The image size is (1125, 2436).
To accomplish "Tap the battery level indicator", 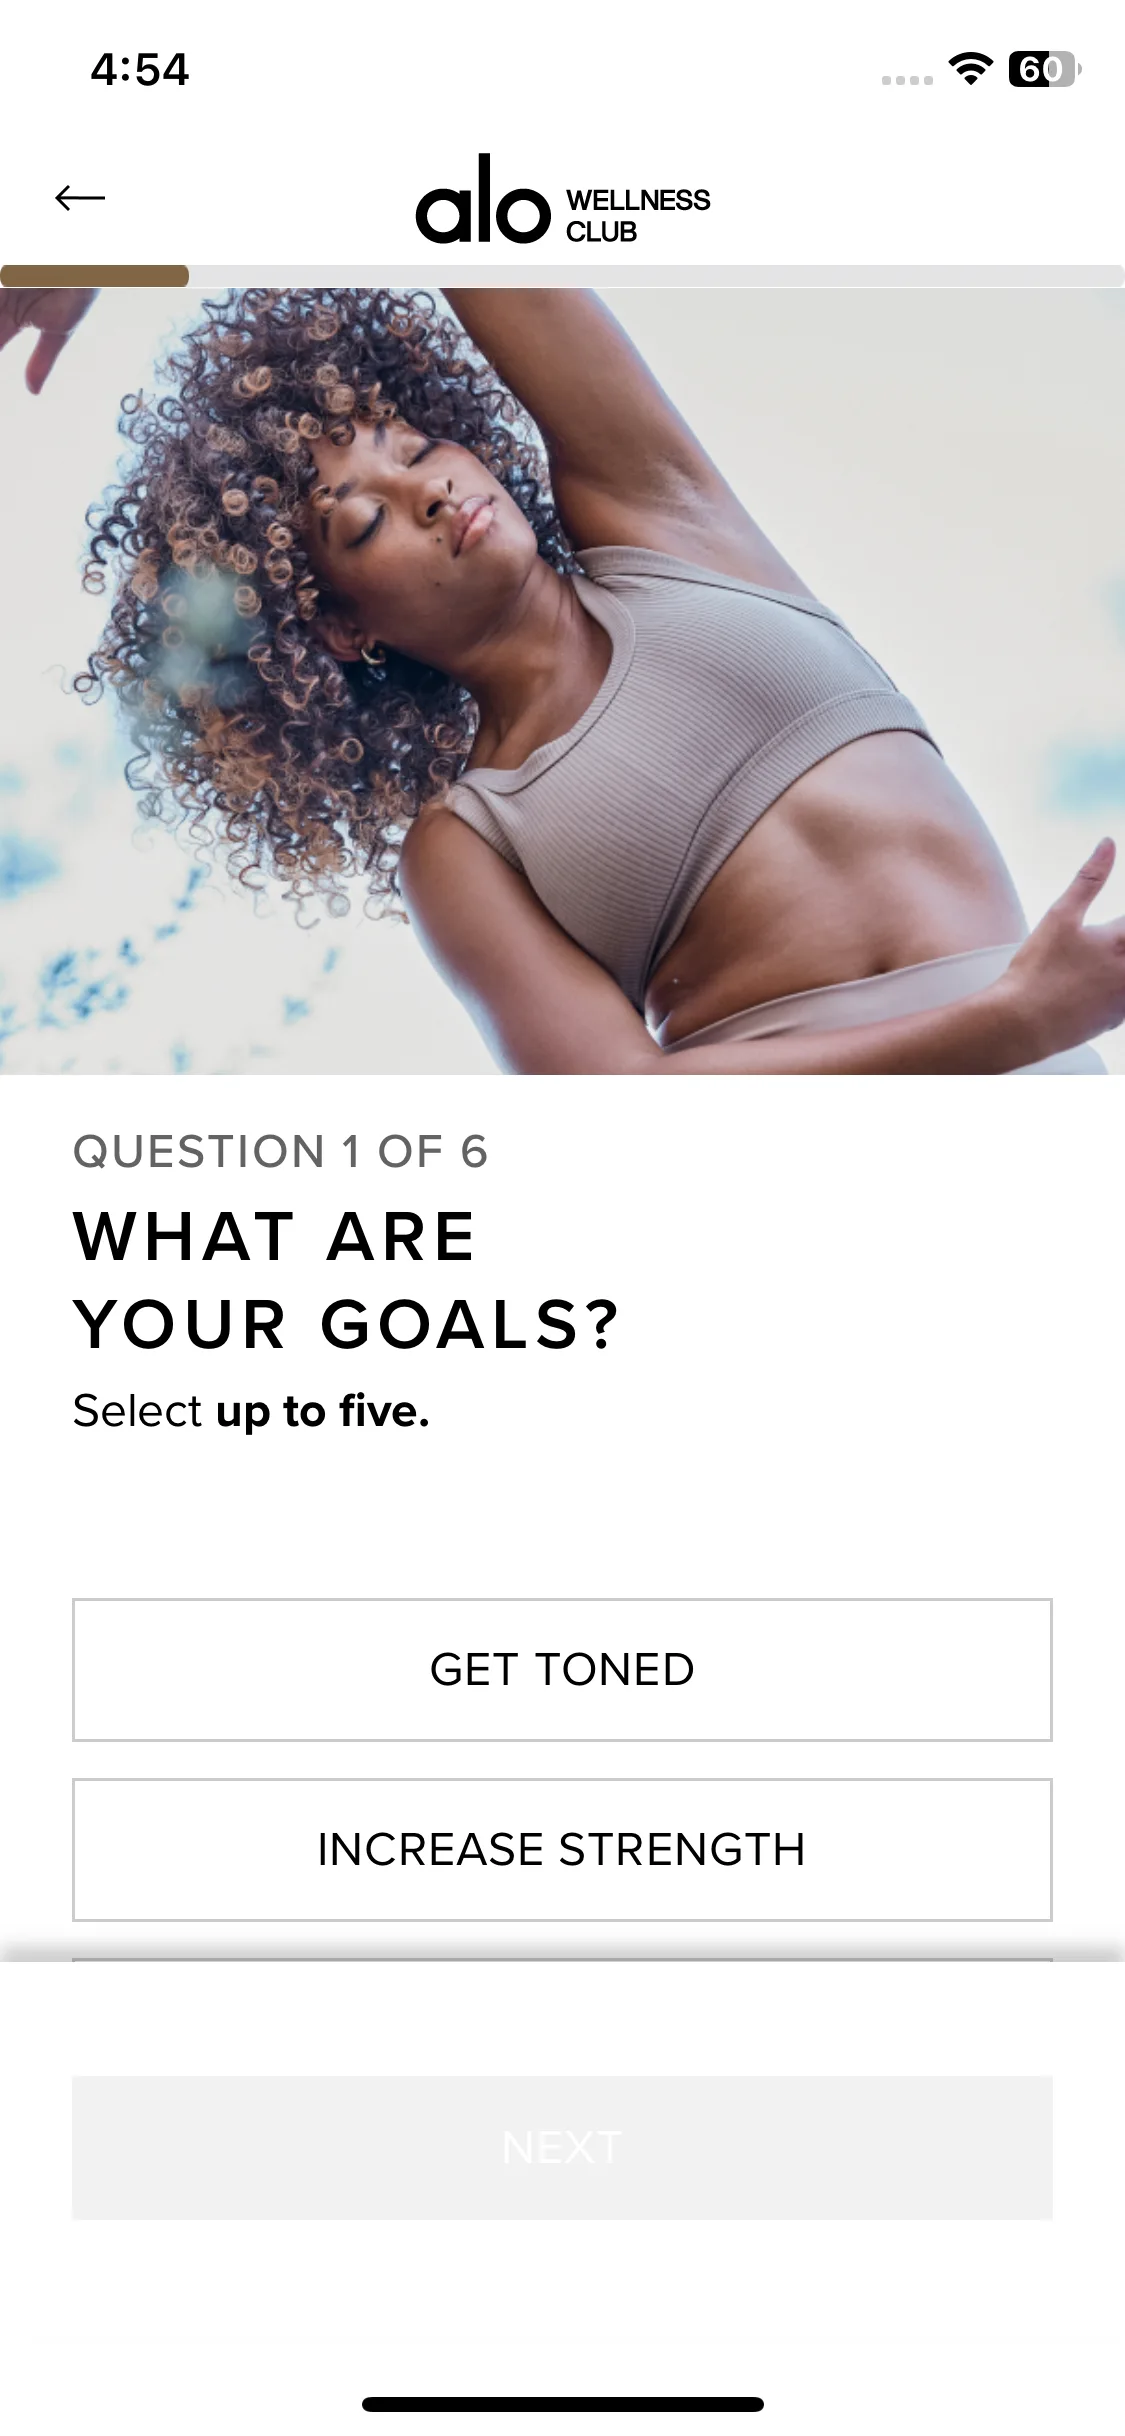I will [x=1044, y=69].
